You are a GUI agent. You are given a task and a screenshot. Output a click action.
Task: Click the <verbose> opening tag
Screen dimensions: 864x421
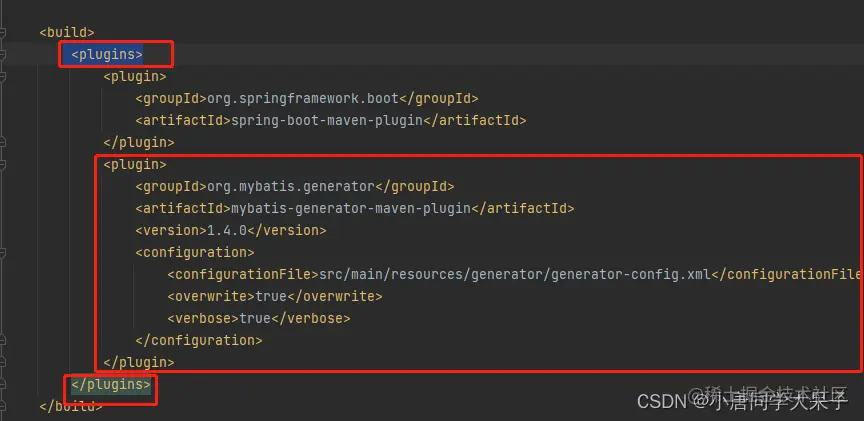click(x=203, y=319)
